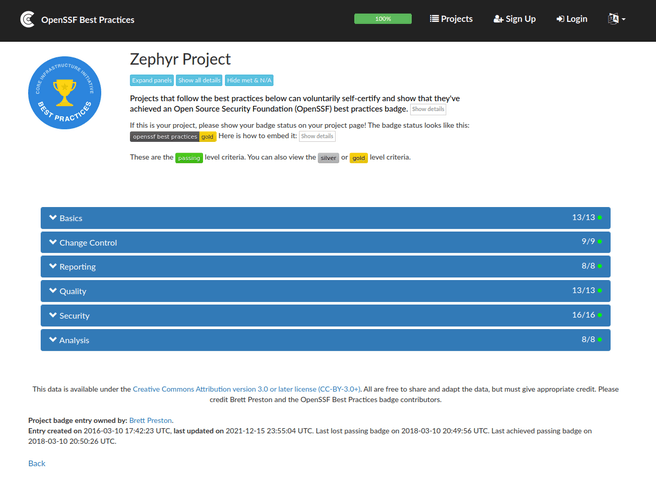The width and height of the screenshot is (656, 485).
Task: Expand the Quality panel
Action: point(325,291)
